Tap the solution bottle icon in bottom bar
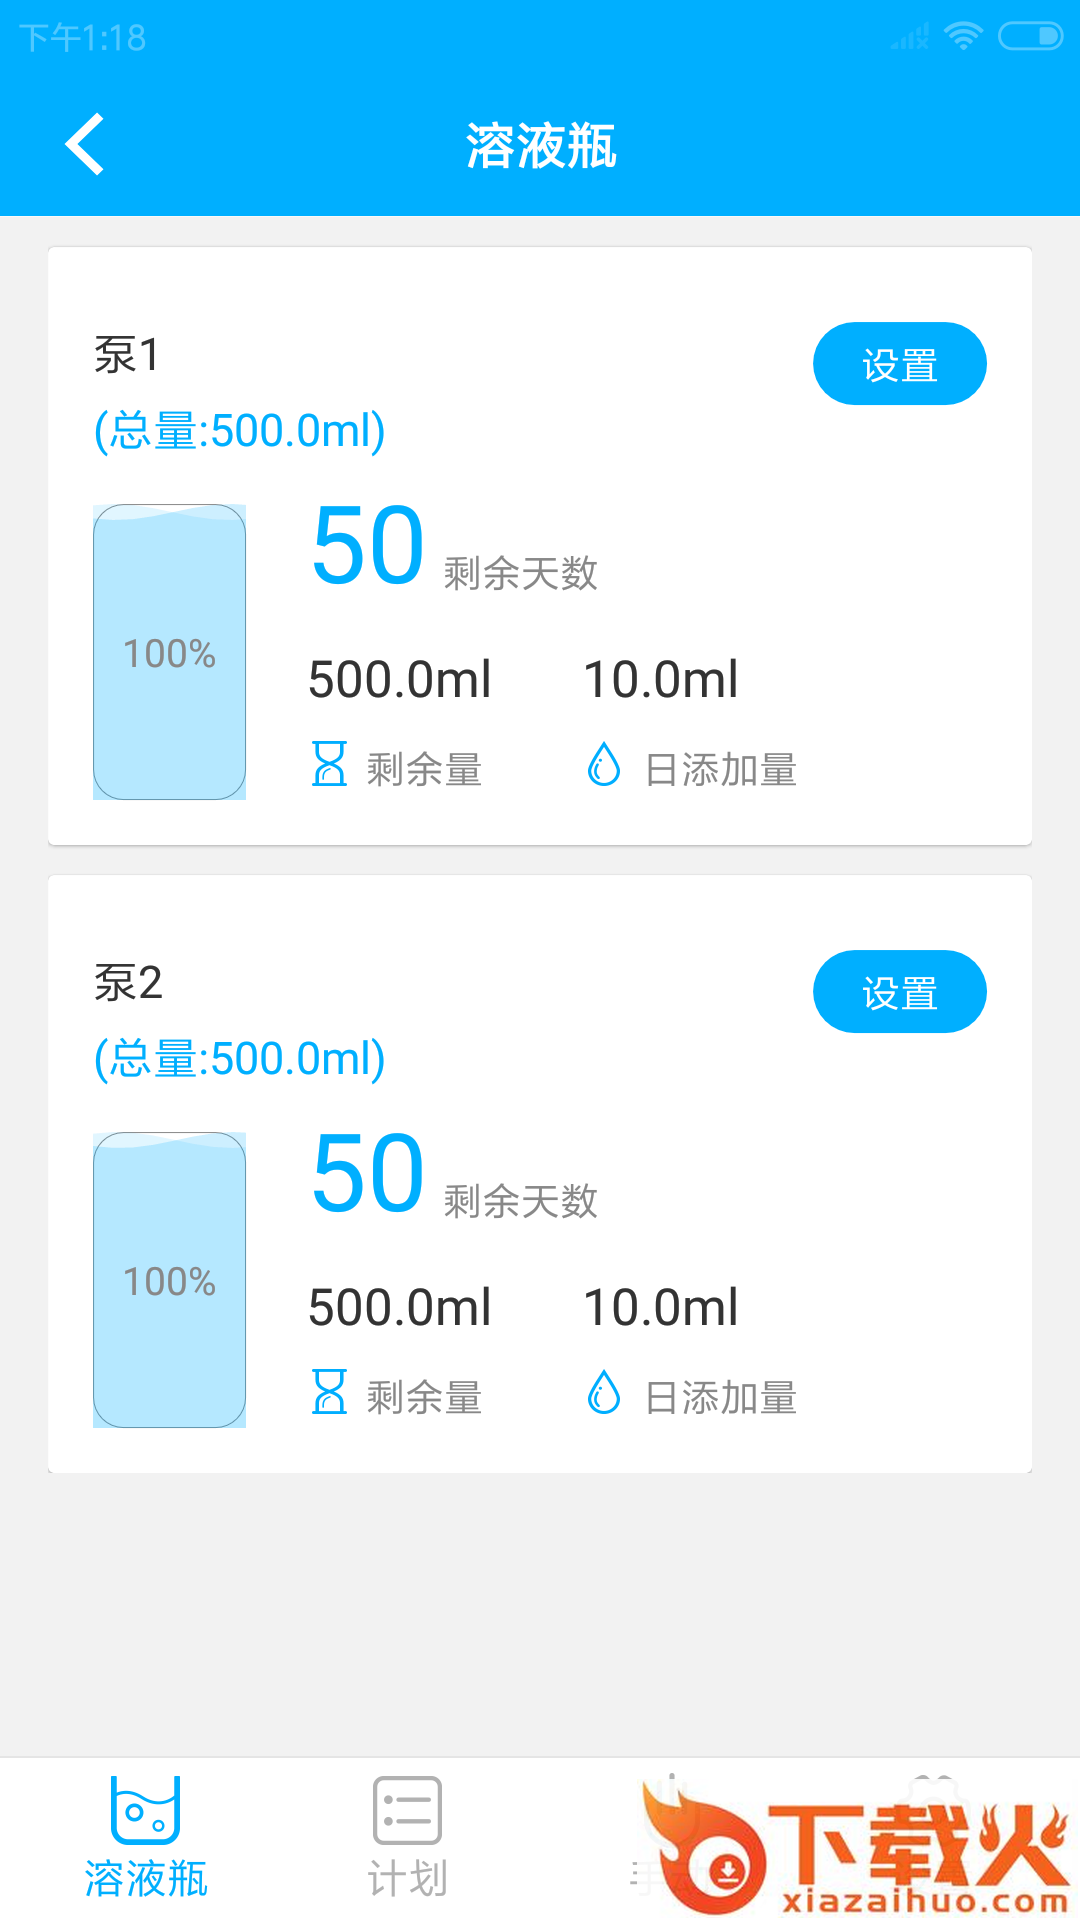 tap(146, 1810)
